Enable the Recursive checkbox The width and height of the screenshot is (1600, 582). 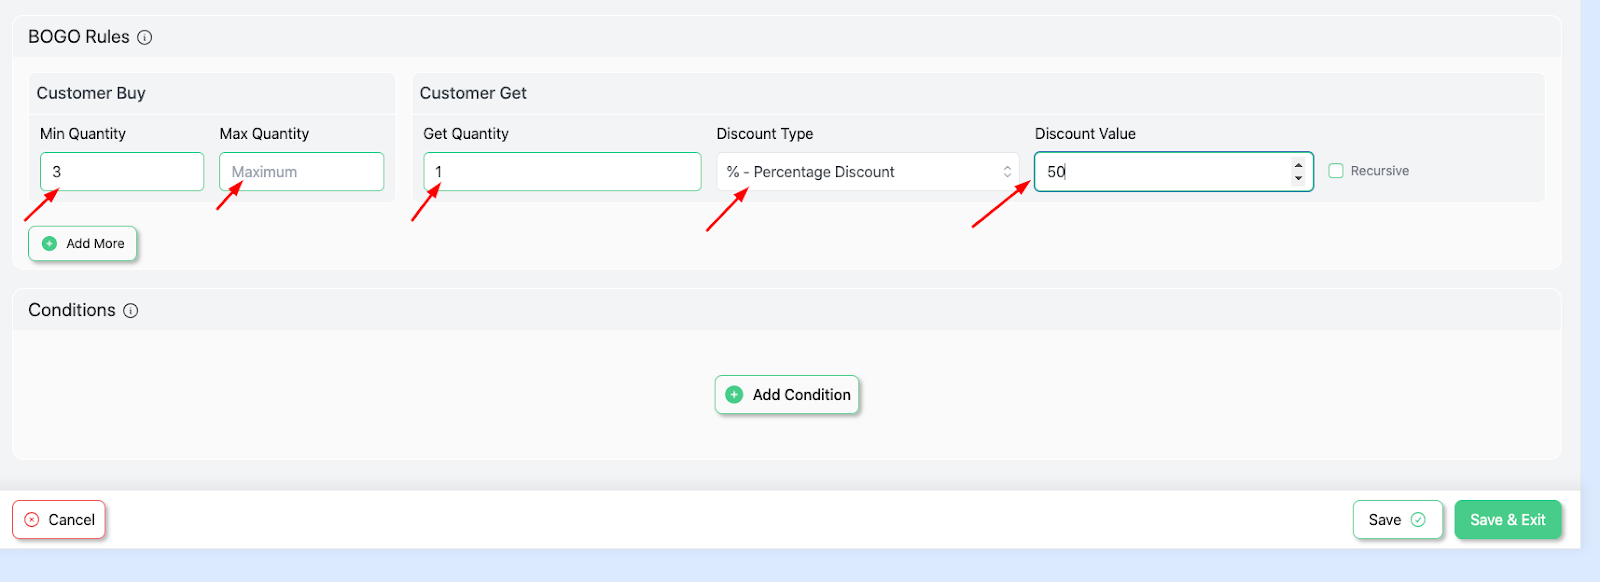point(1336,171)
